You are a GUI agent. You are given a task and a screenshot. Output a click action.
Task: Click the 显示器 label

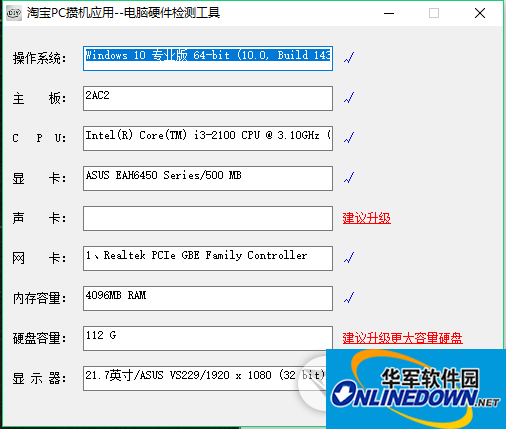click(x=39, y=378)
